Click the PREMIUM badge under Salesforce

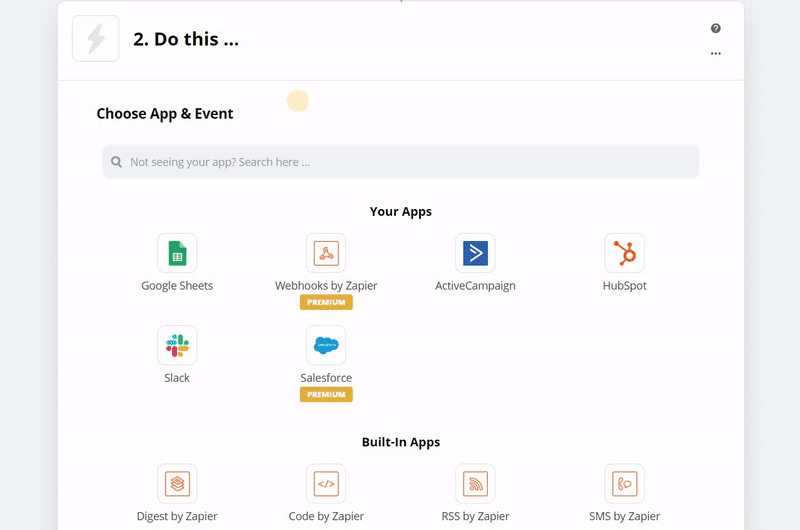click(326, 395)
